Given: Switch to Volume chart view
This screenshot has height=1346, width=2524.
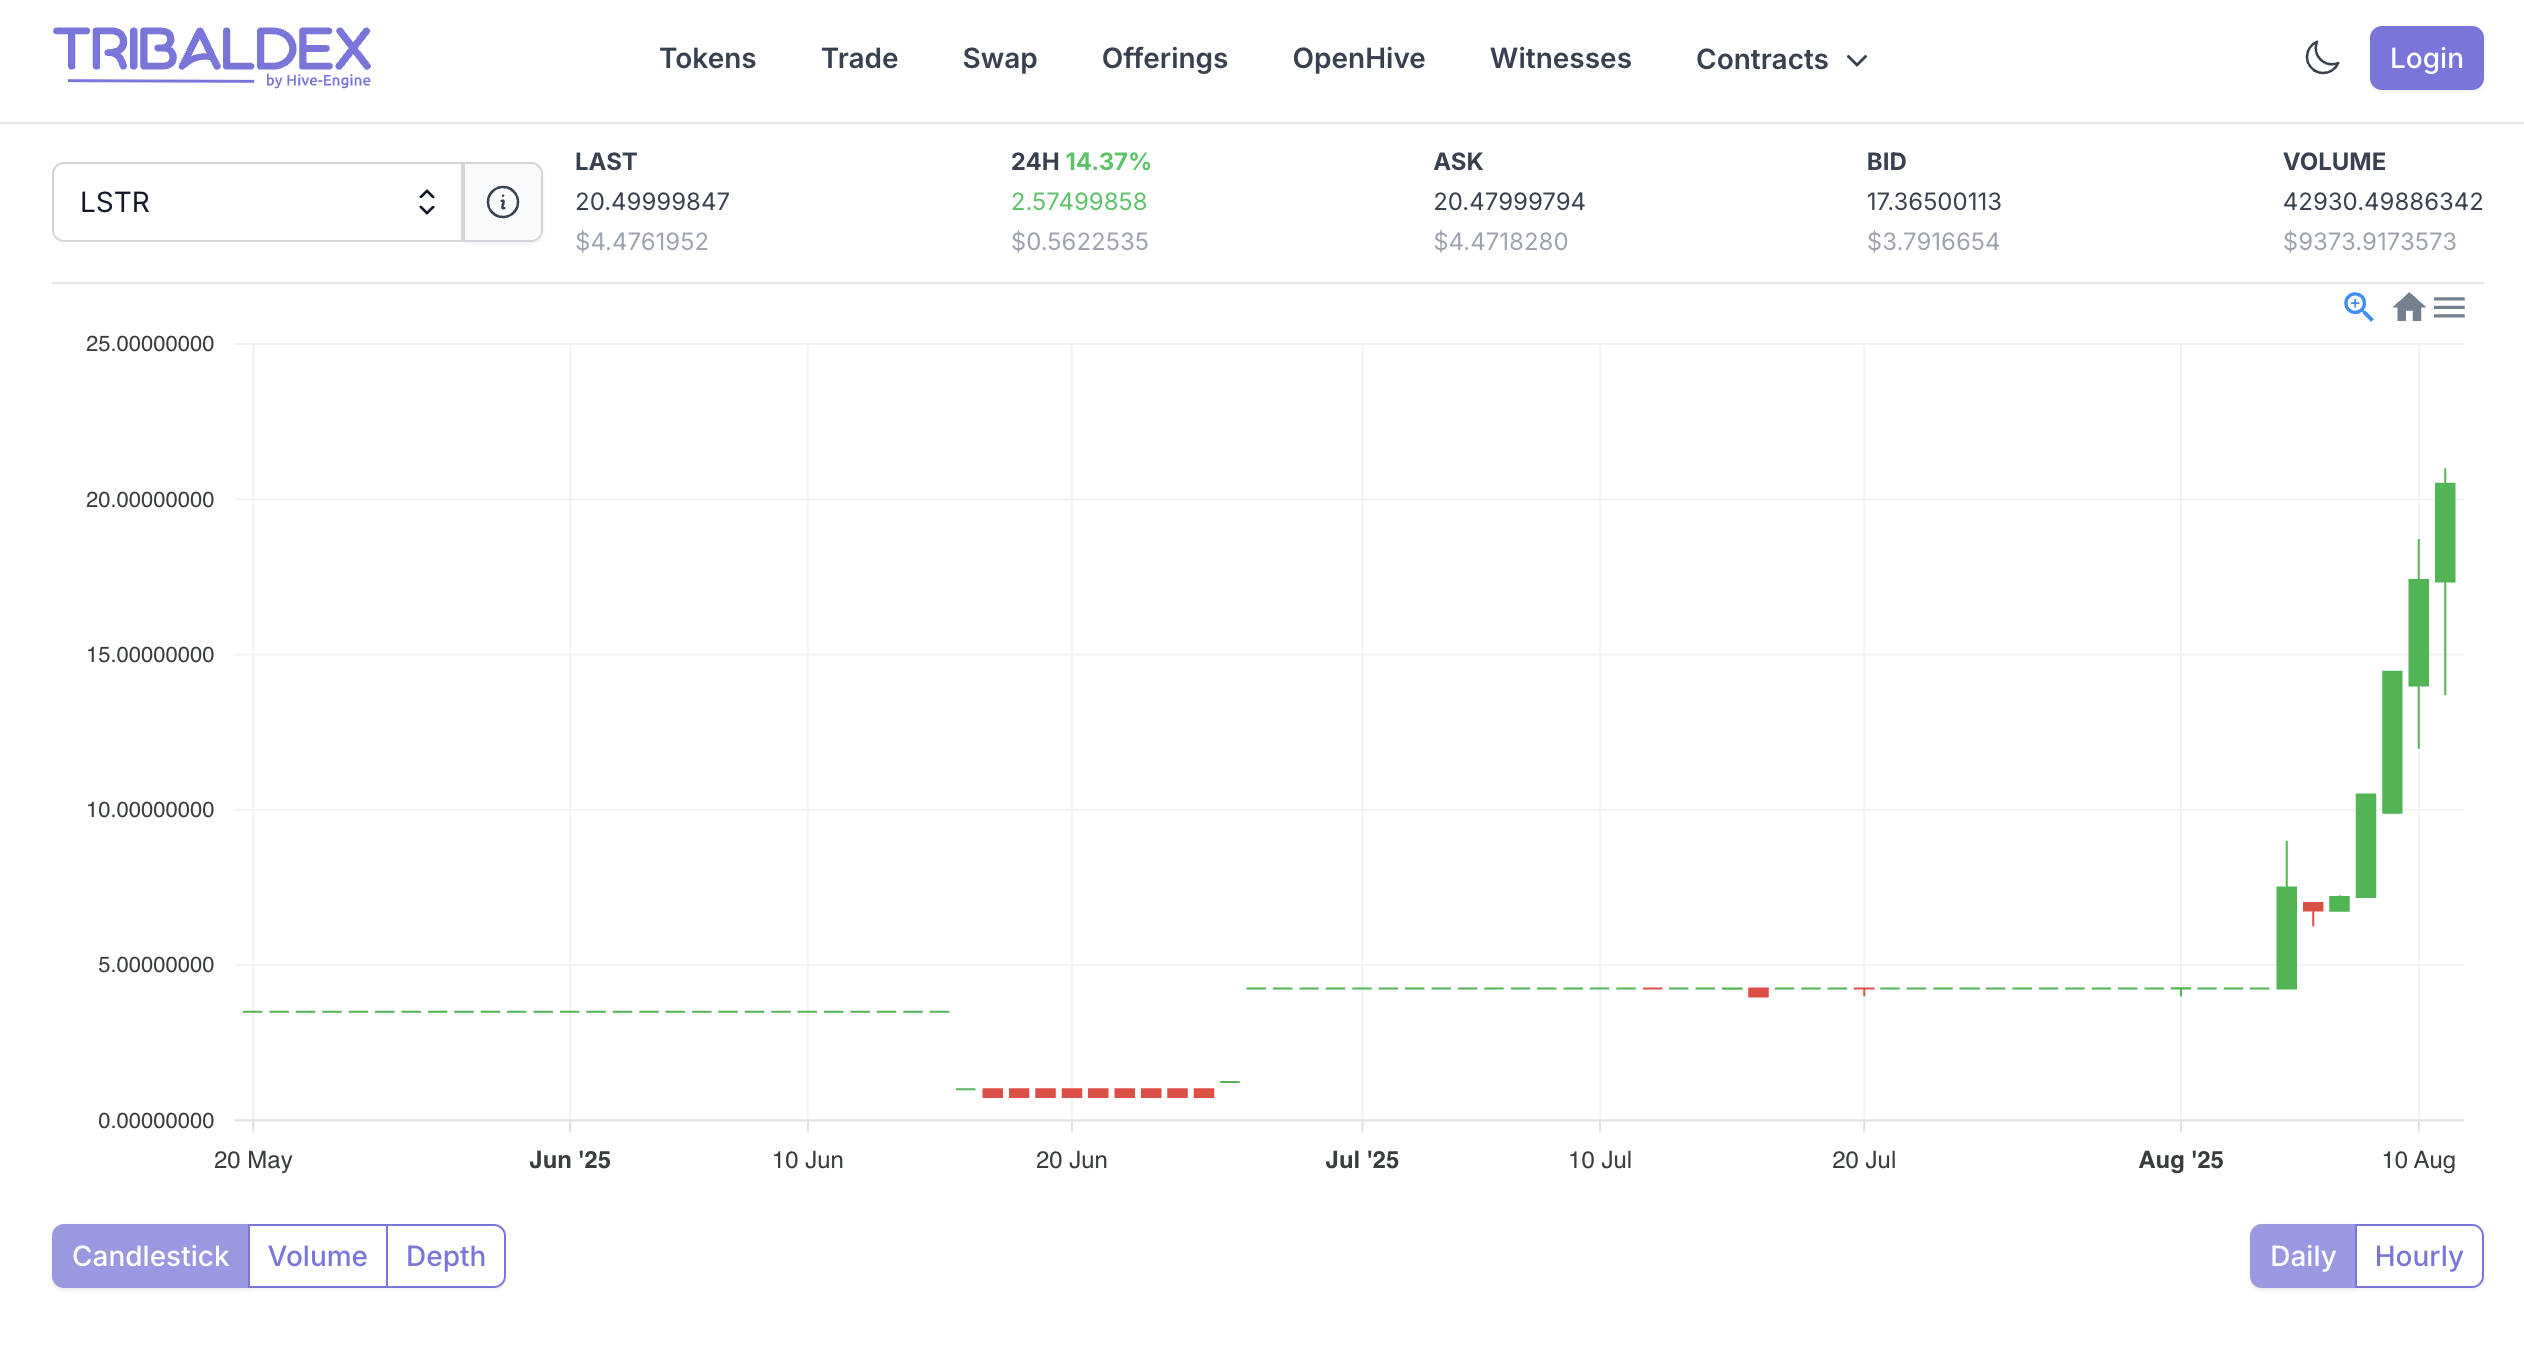Looking at the screenshot, I should tap(318, 1256).
